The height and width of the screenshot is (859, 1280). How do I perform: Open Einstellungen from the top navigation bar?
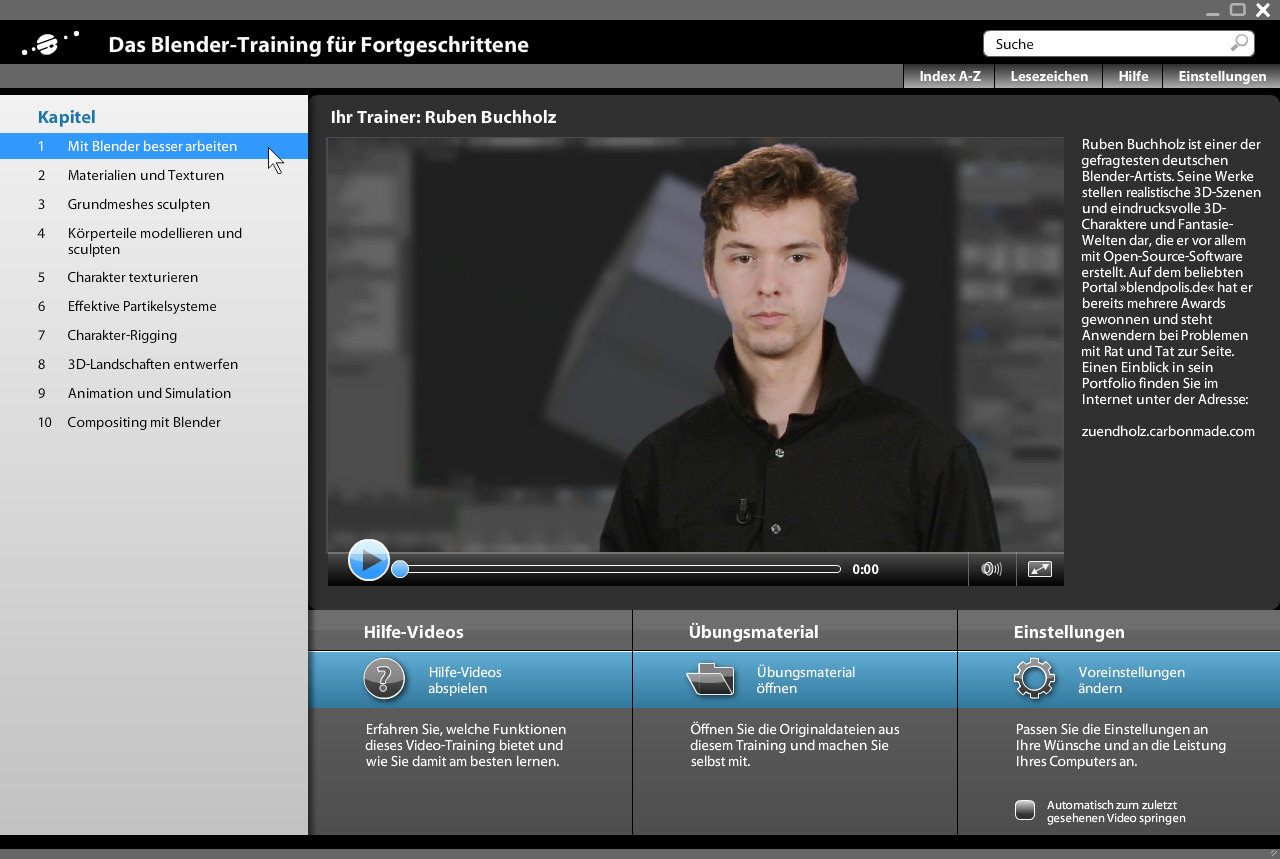(1221, 76)
